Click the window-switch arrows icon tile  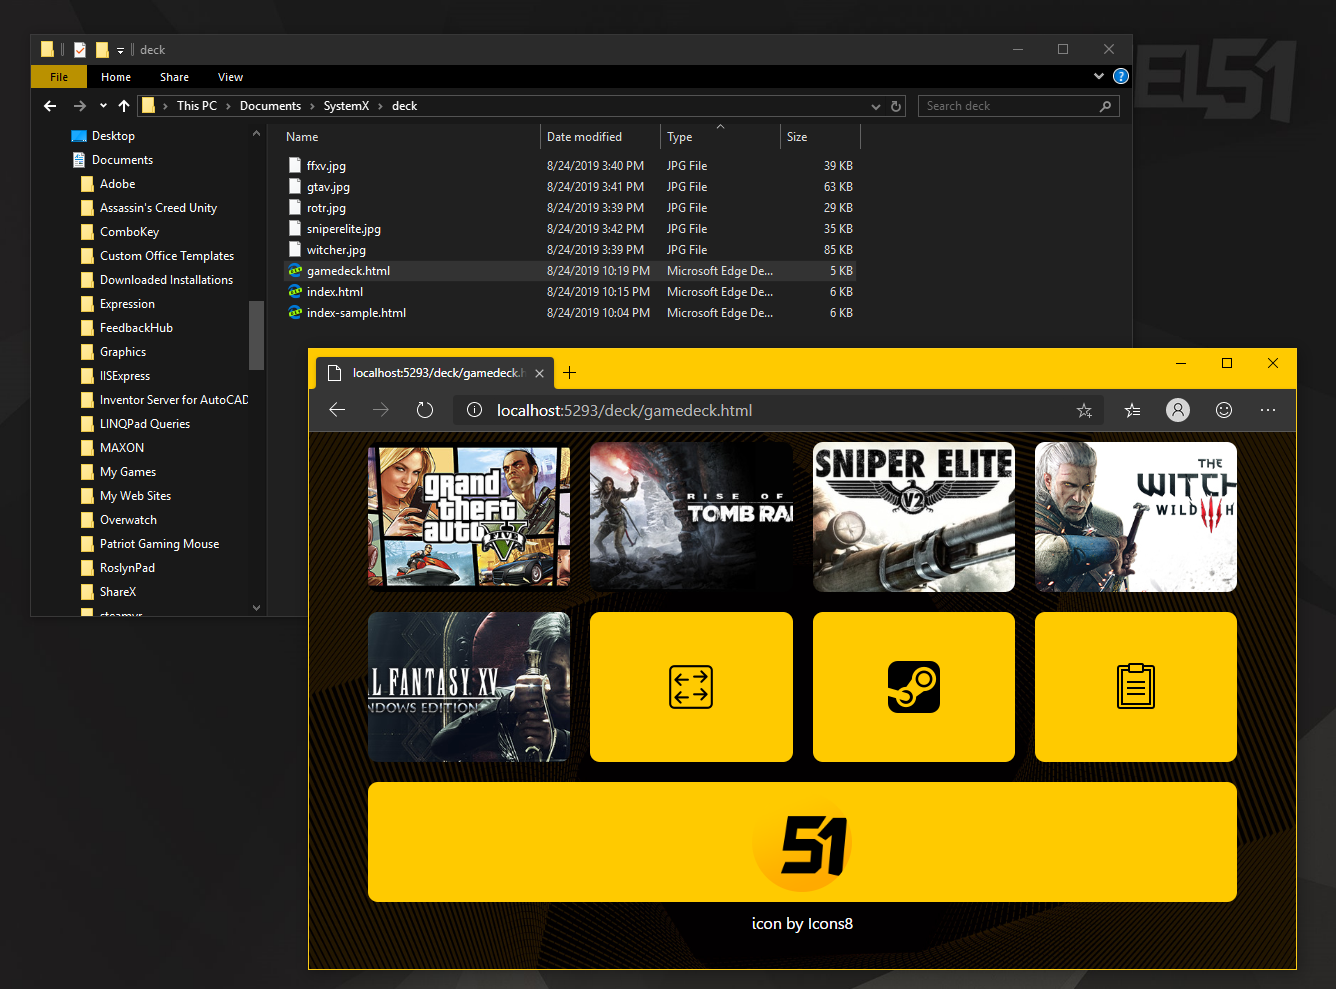(x=691, y=687)
